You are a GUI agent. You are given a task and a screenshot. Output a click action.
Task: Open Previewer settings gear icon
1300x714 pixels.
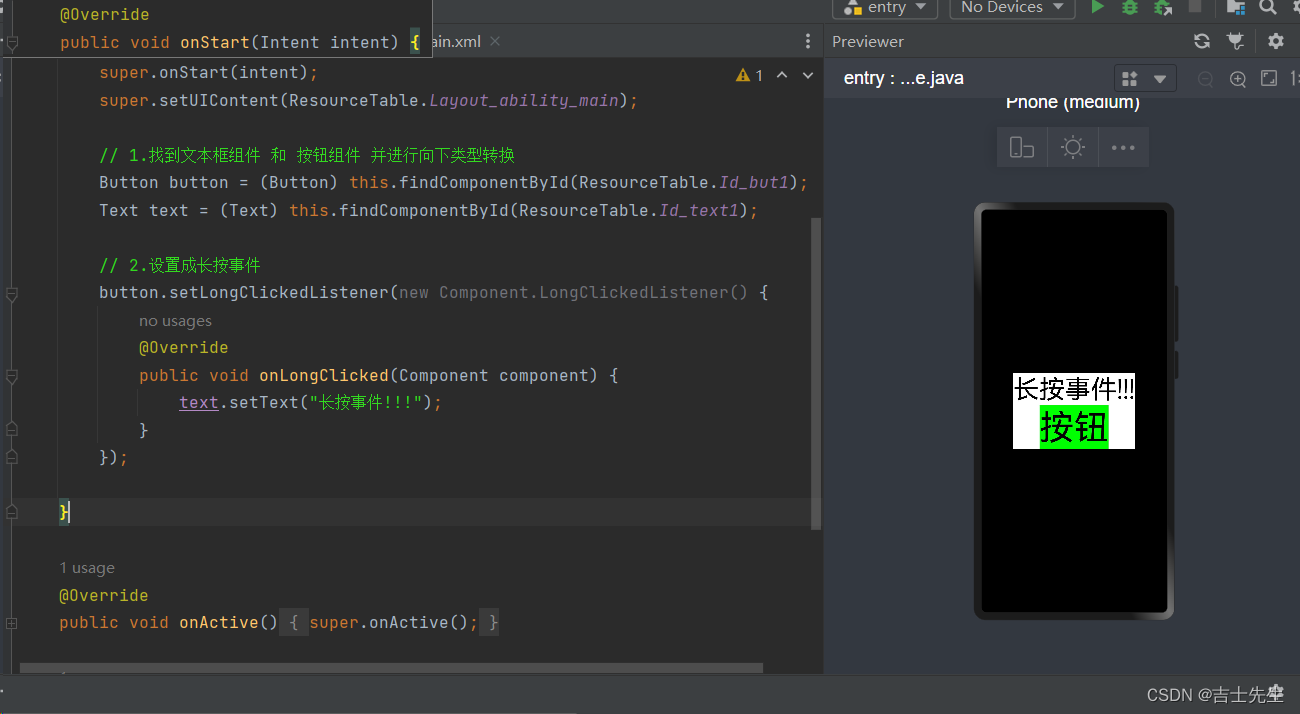1275,41
